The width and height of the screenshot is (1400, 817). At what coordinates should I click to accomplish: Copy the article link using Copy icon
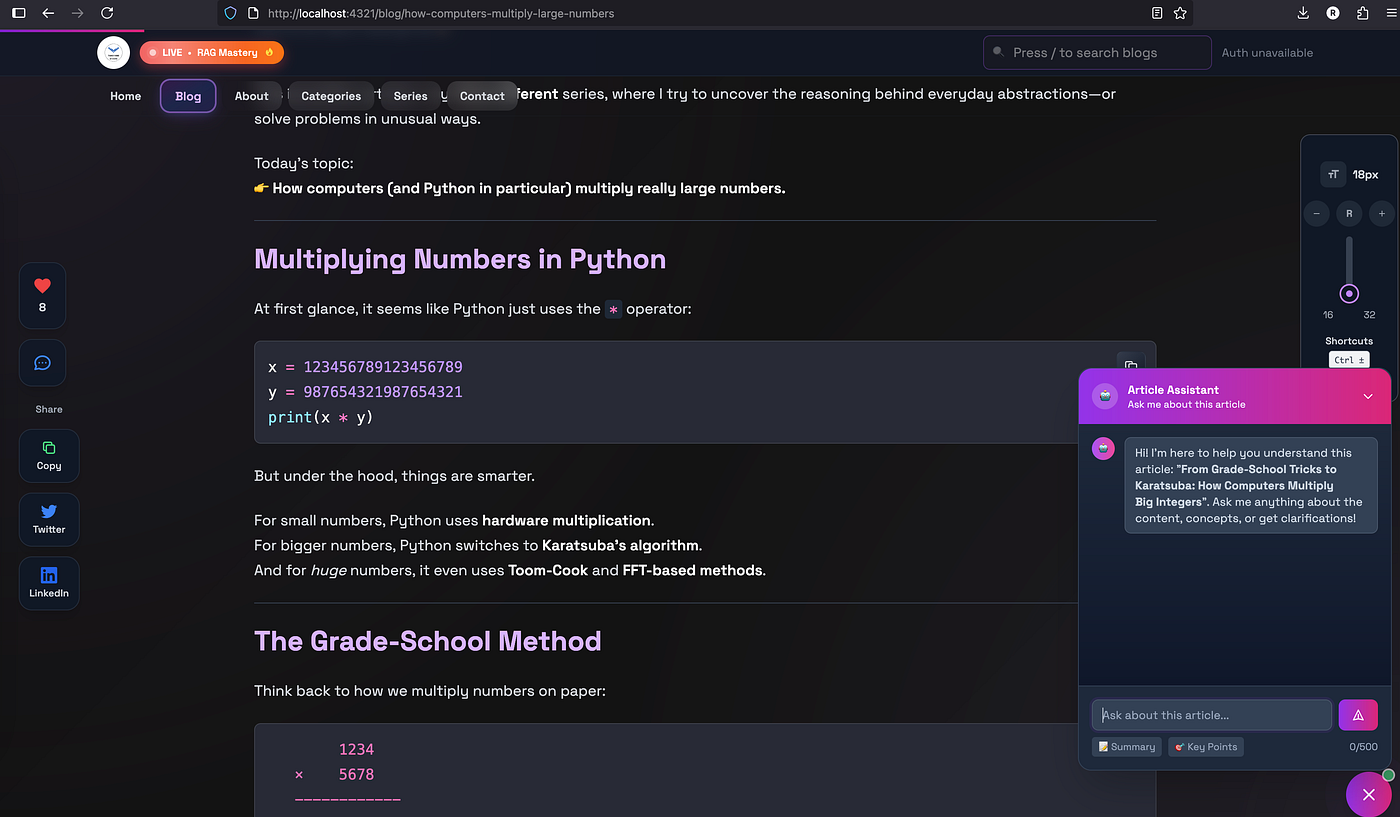coord(48,455)
